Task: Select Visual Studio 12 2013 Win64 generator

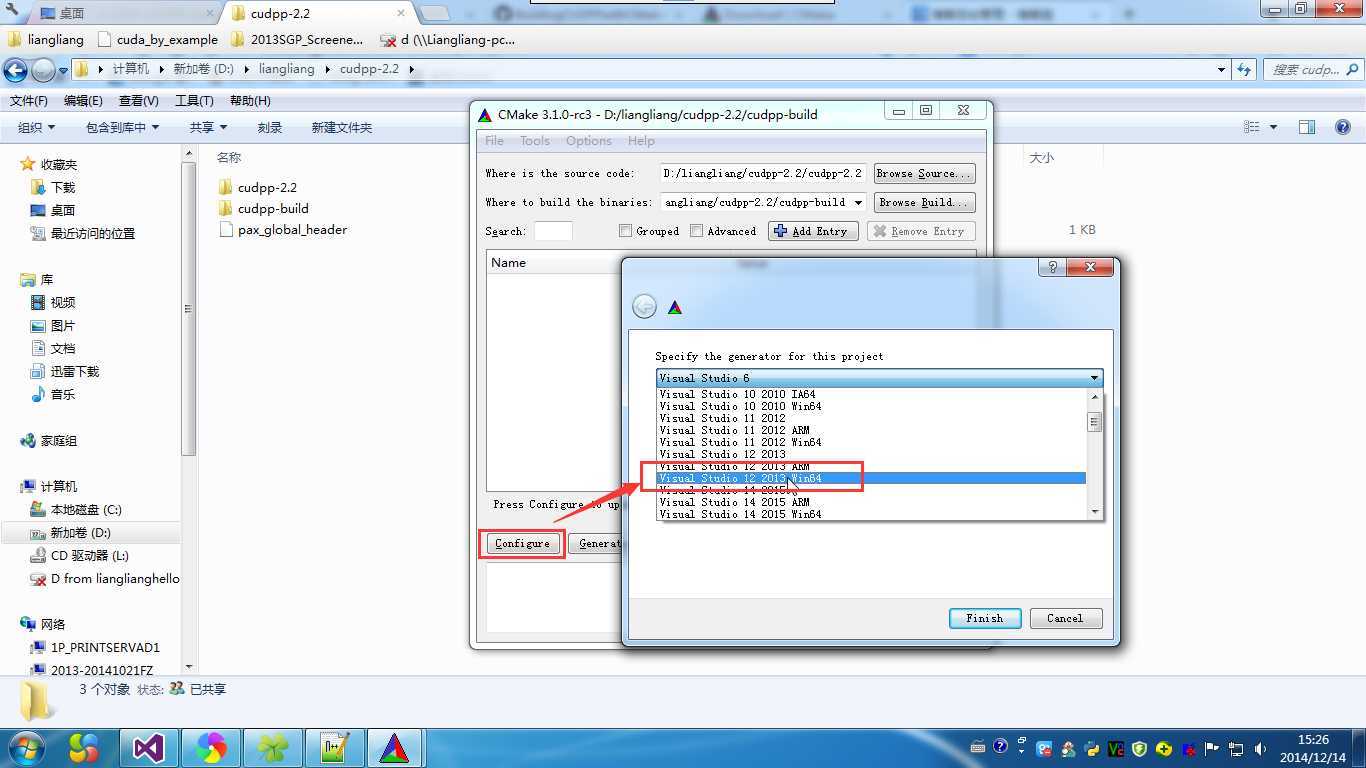Action: 870,478
